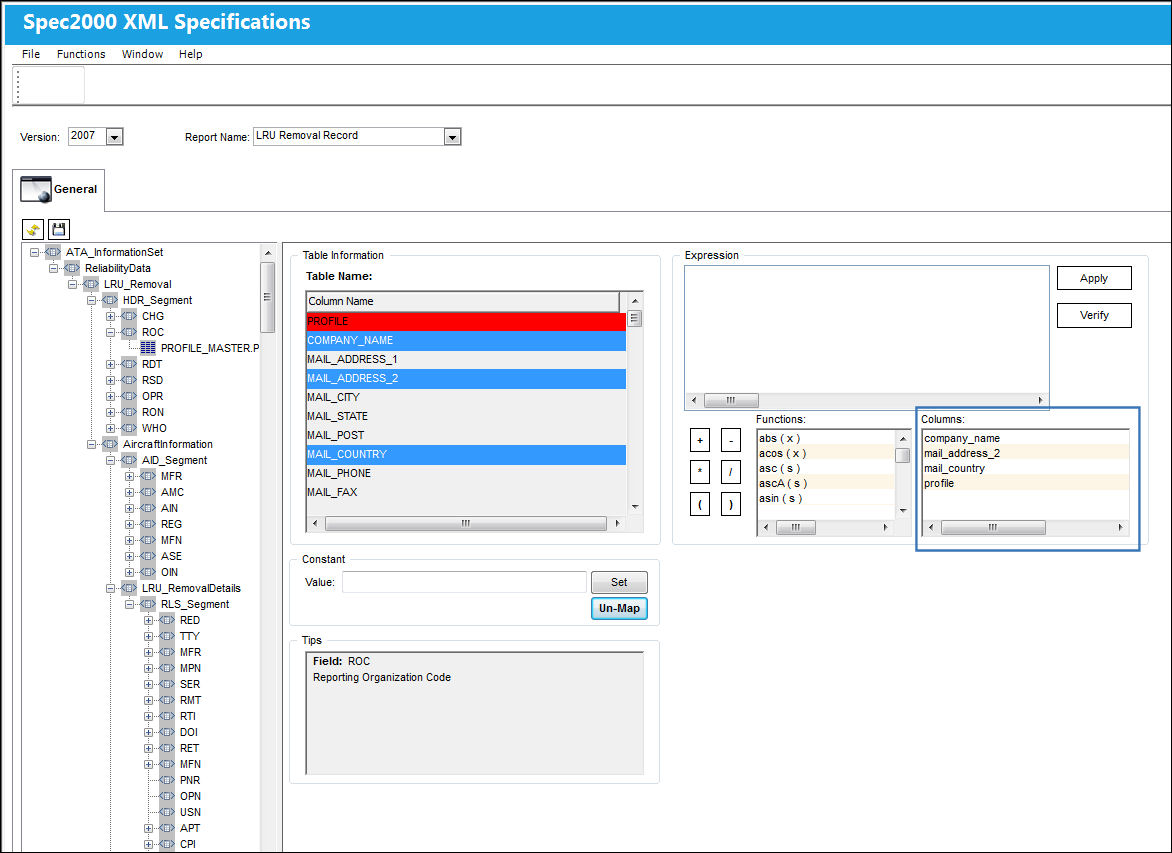
Task: Select the MAIL_CITY column row
Action: [466, 398]
